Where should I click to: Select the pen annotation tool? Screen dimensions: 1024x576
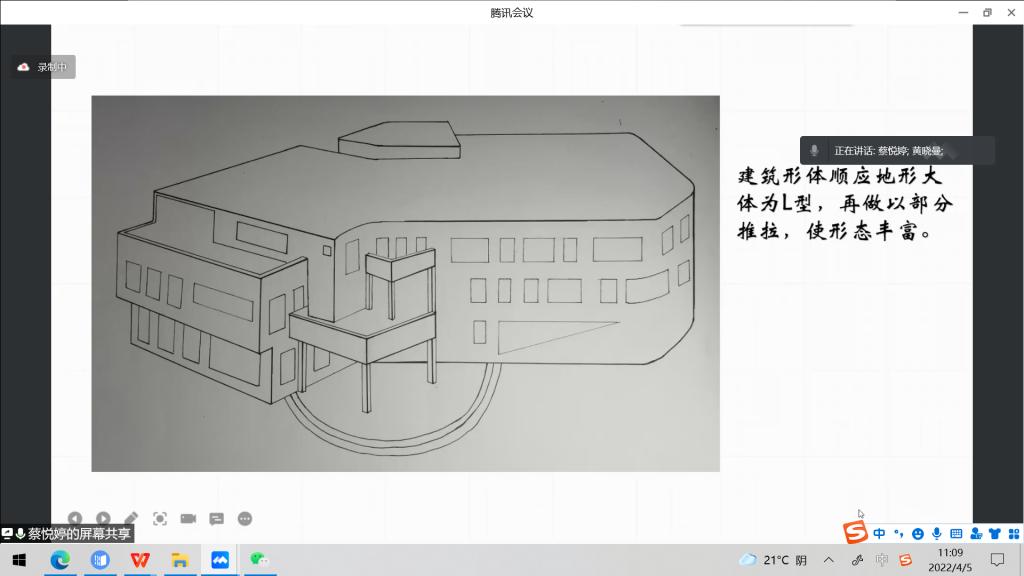click(131, 519)
